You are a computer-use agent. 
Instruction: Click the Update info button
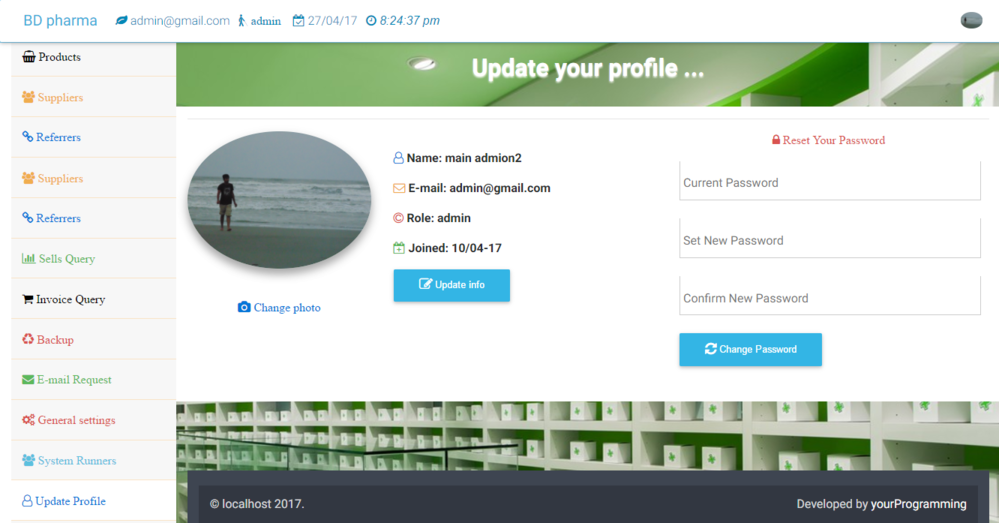[452, 285]
